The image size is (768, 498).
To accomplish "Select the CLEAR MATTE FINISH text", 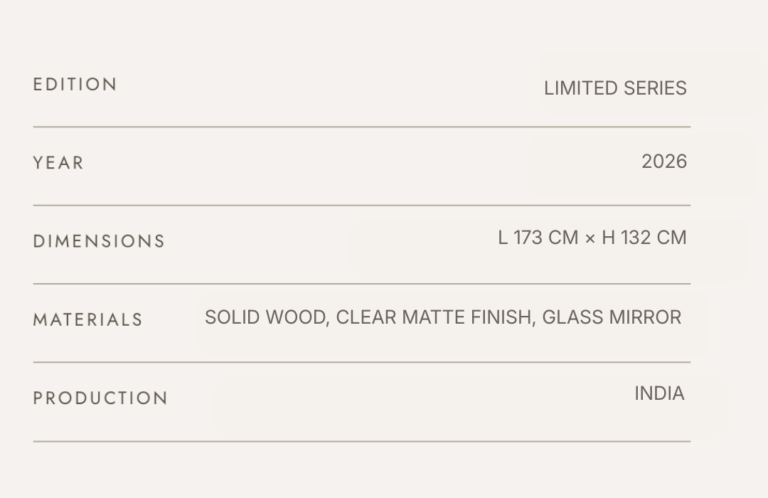I will (x=434, y=318).
